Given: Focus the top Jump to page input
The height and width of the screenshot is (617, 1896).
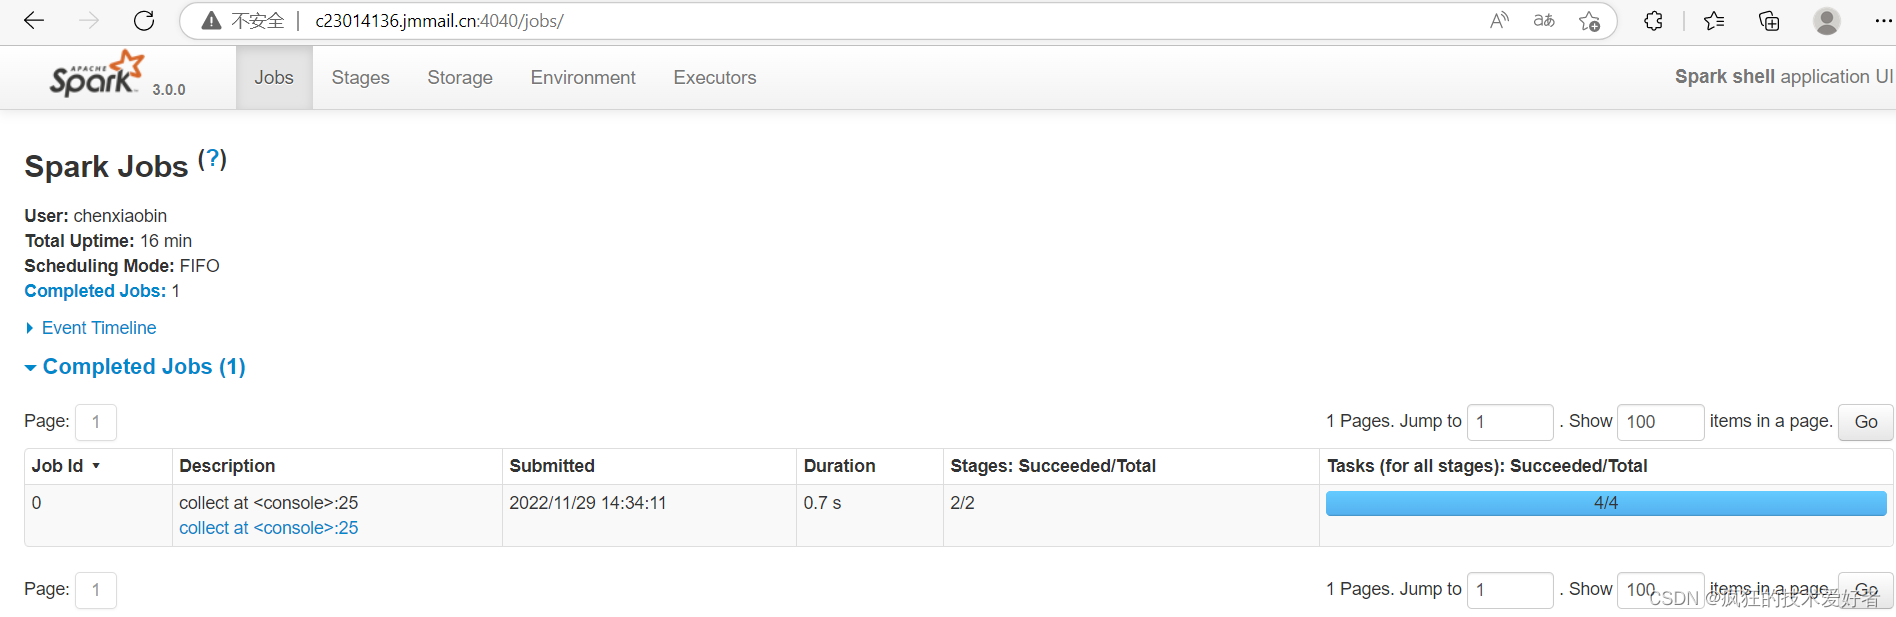Looking at the screenshot, I should [1509, 422].
